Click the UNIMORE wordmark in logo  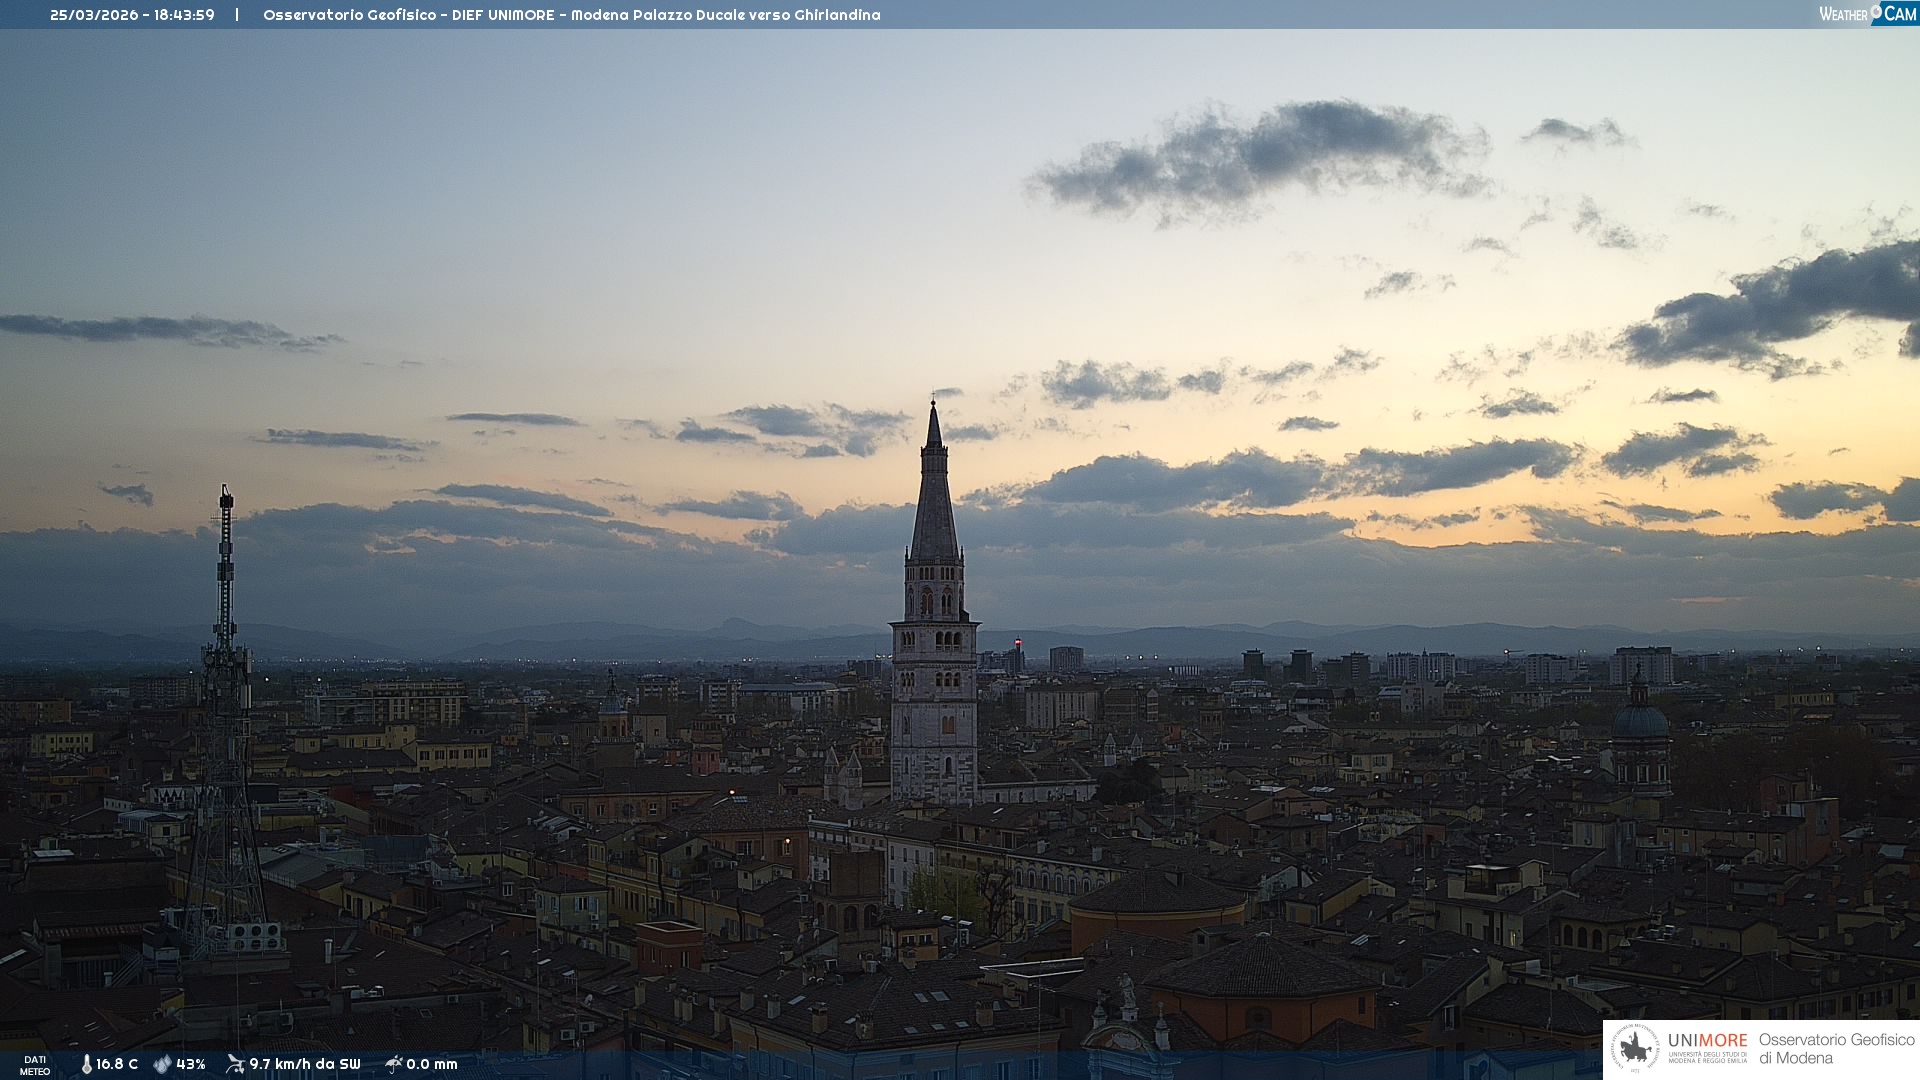pyautogui.click(x=1707, y=1040)
